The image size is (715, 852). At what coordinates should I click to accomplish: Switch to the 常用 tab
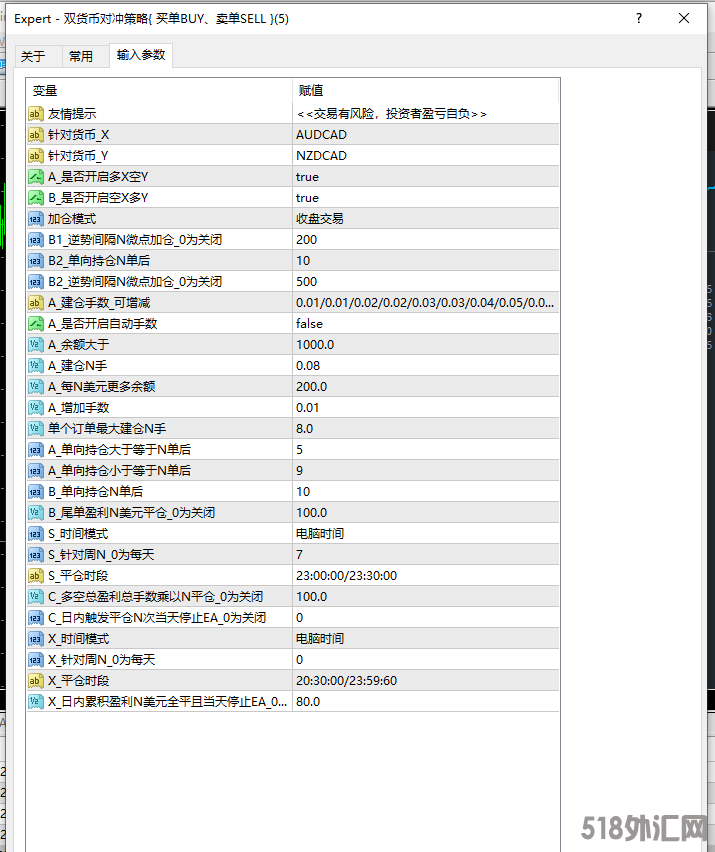[82, 56]
